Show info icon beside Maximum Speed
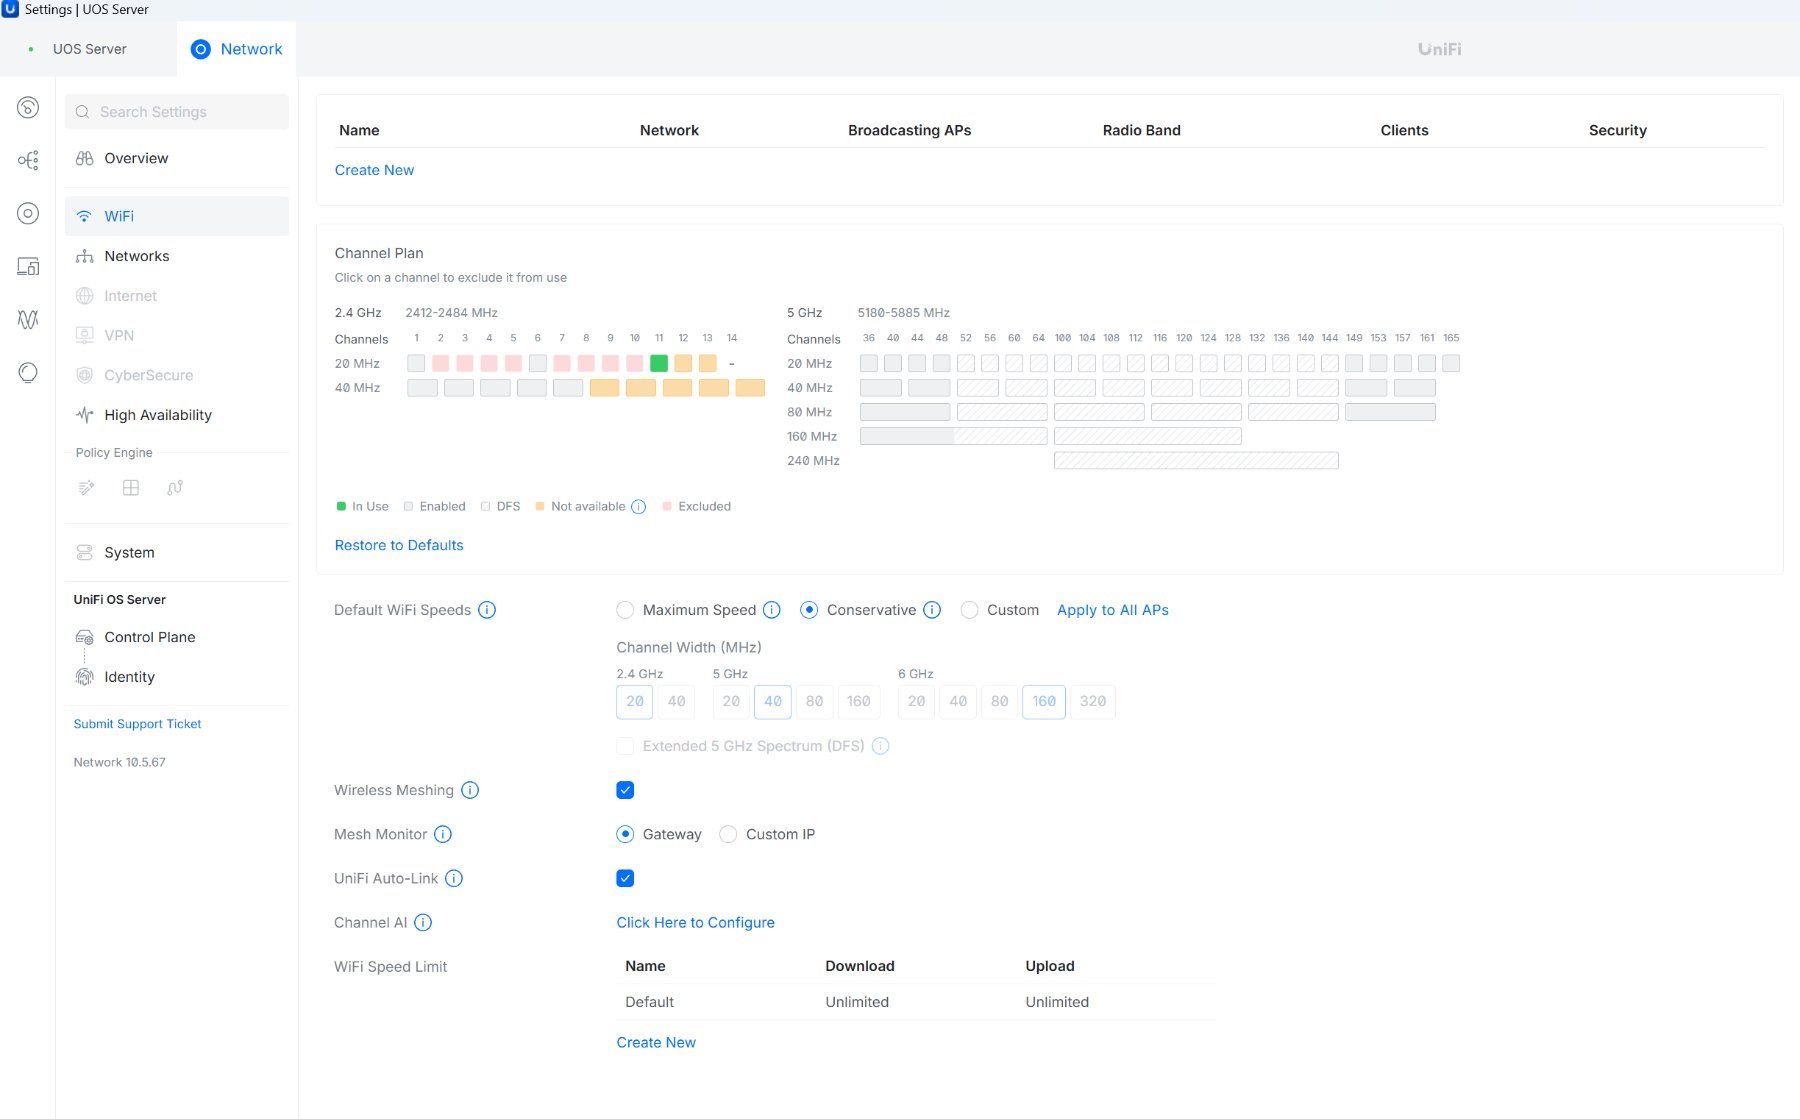The image size is (1800, 1119). click(772, 610)
